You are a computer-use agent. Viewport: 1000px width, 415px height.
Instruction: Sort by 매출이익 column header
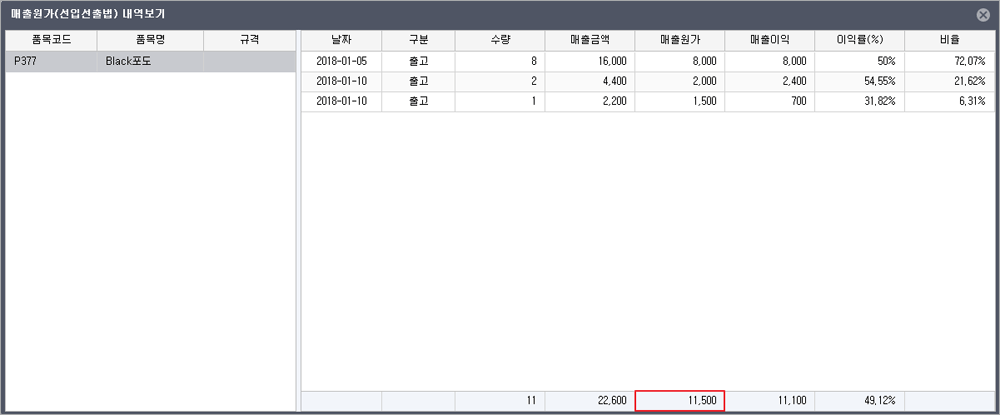point(769,40)
